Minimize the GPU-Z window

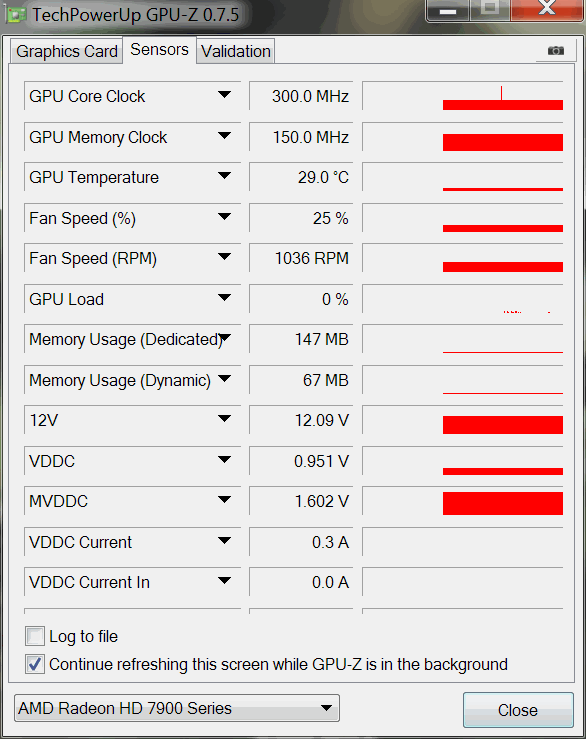point(447,10)
